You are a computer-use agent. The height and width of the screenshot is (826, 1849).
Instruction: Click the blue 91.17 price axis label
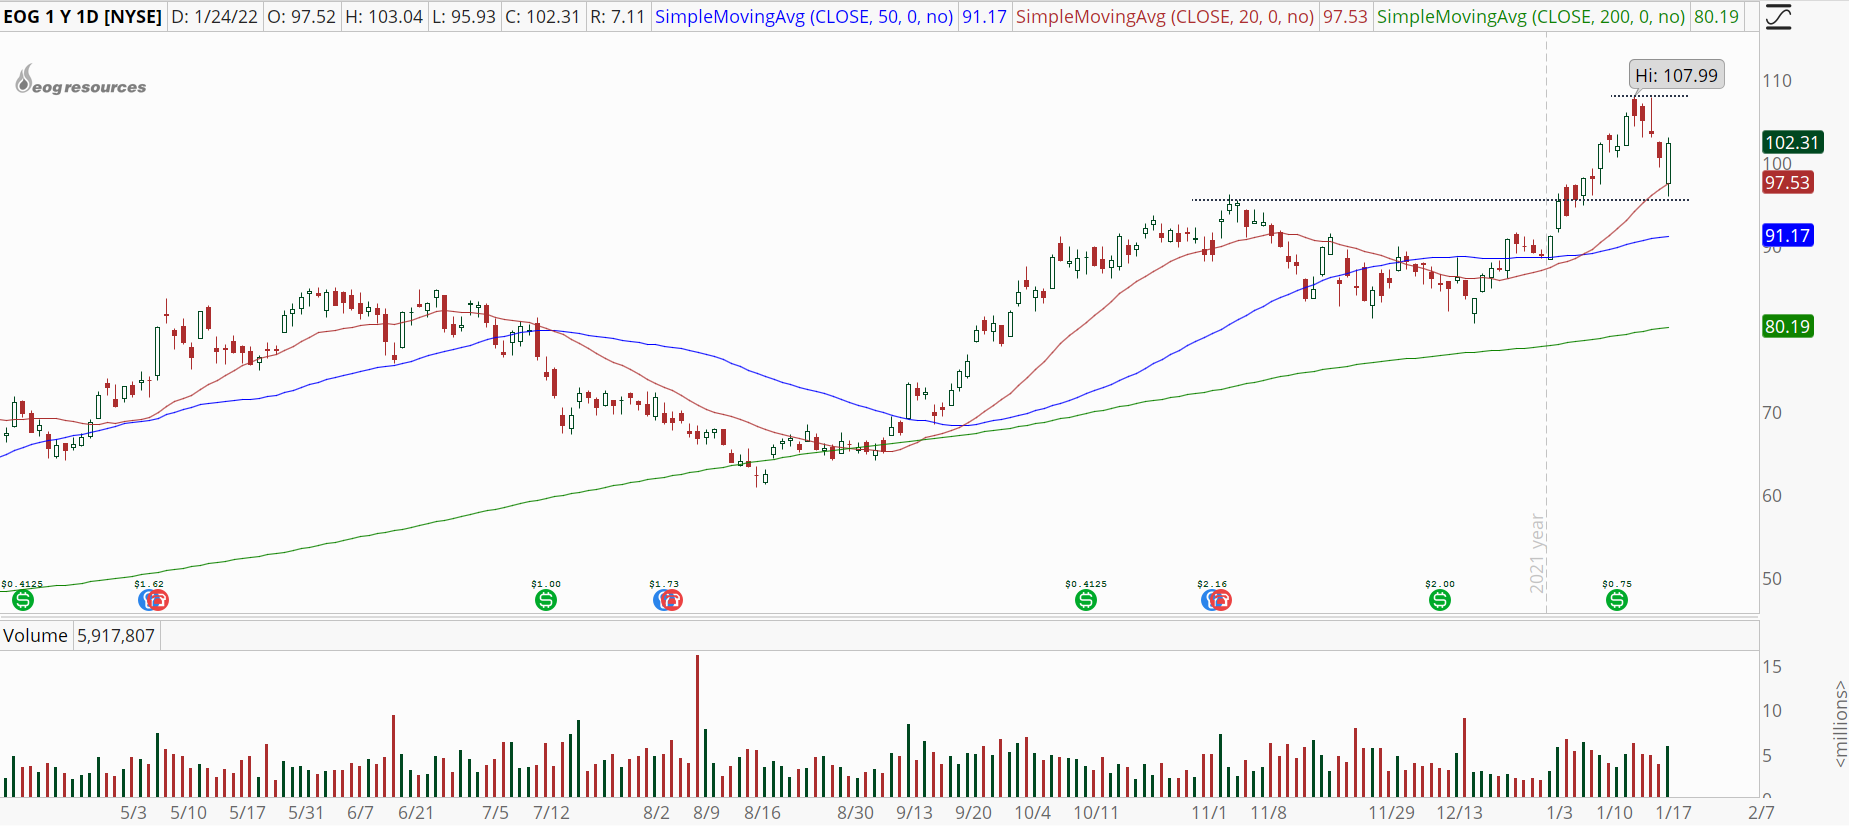[1787, 236]
